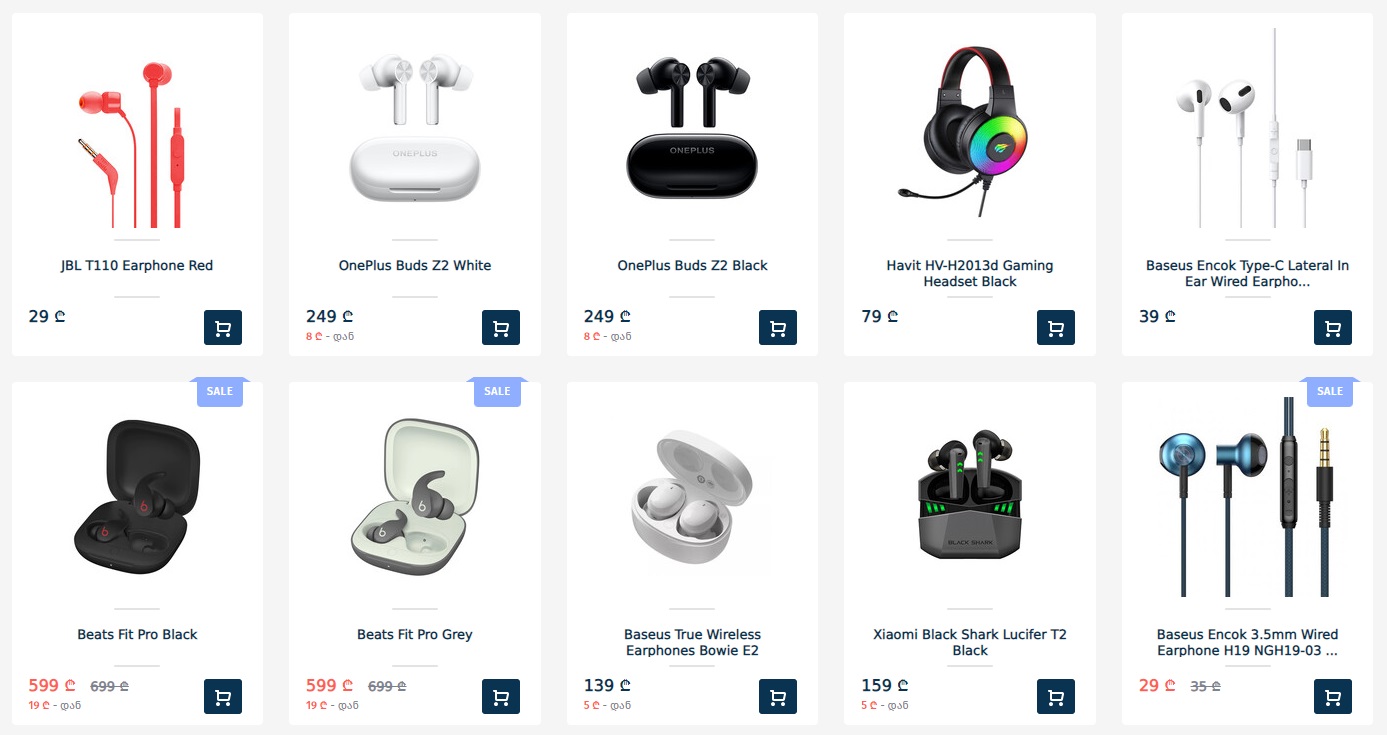Add Baseus Encok H19 earphone to cart

[x=1333, y=697]
